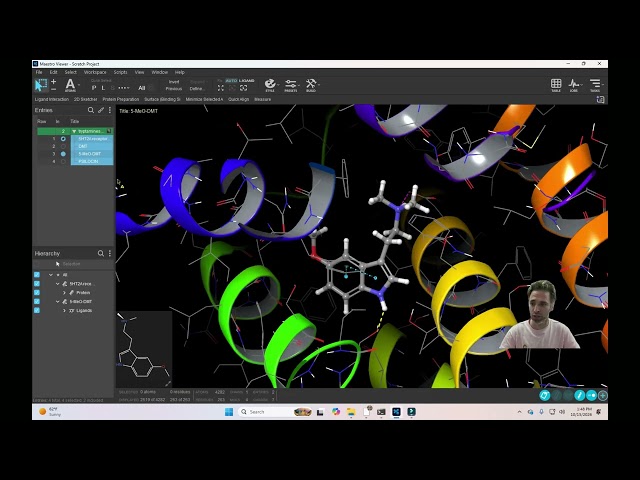Viewport: 640px width, 480px height.
Task: Click the Ligand Interaction button
Action: 51,99
